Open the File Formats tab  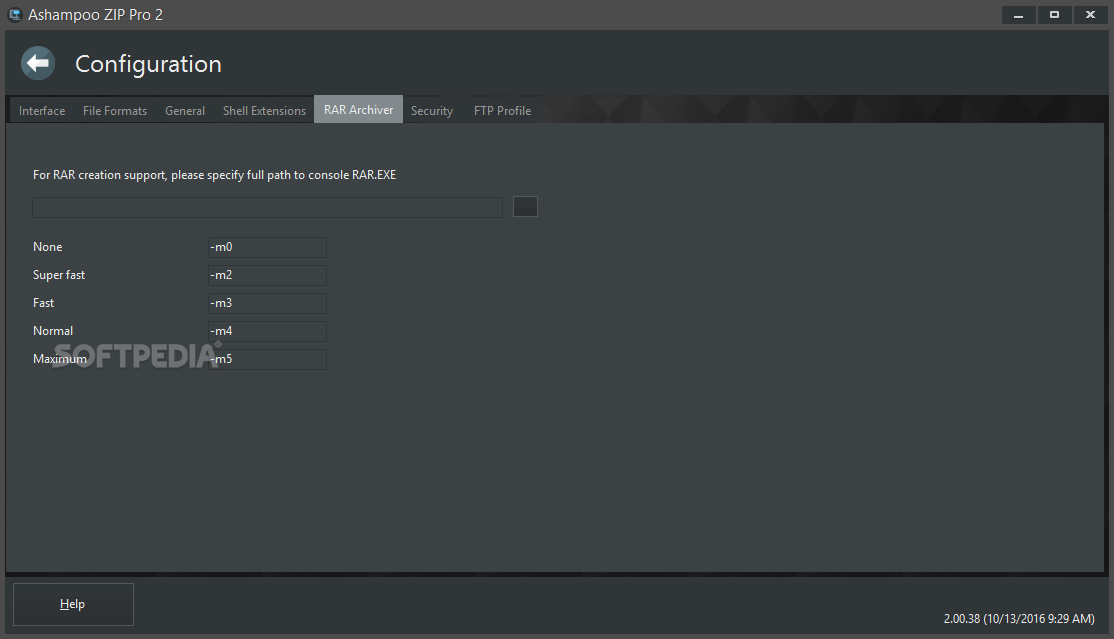coord(115,110)
